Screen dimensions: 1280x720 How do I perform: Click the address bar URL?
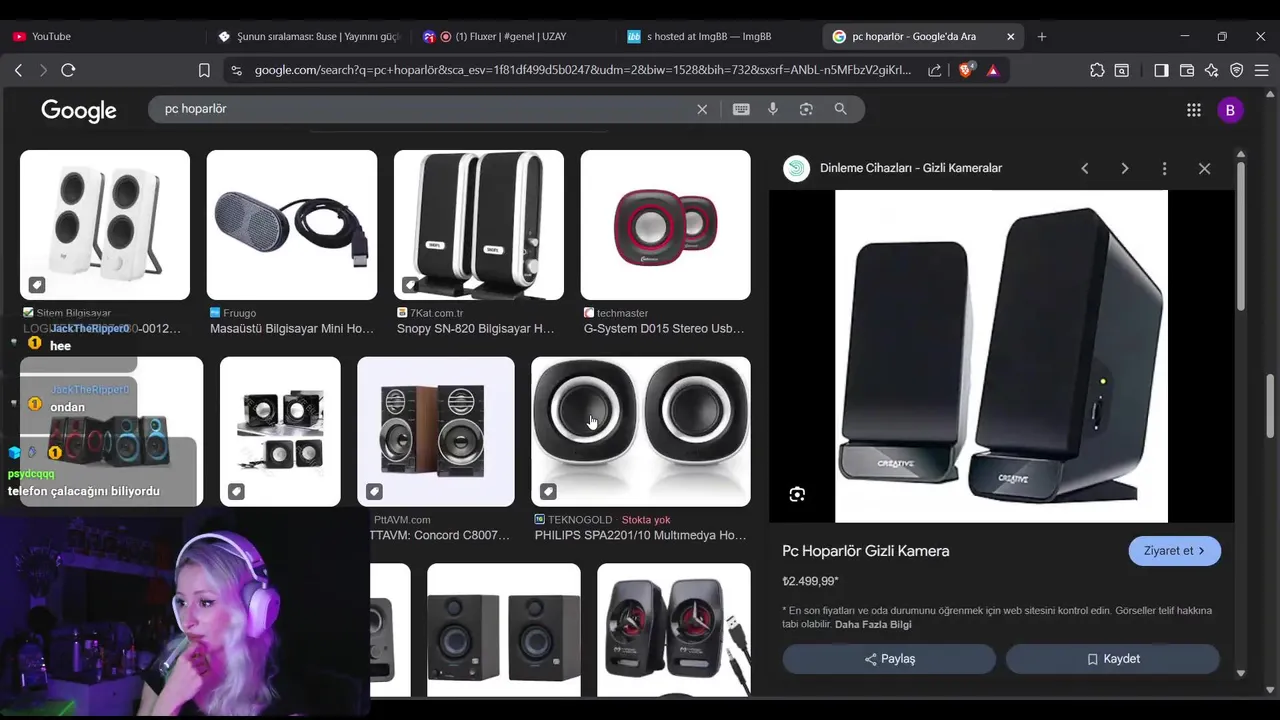coord(582,70)
